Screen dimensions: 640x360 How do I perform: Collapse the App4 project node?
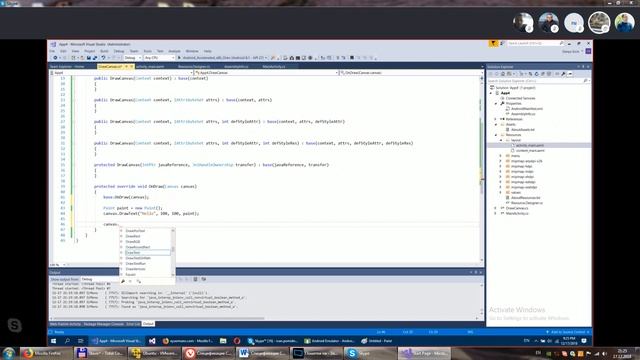[x=491, y=93]
